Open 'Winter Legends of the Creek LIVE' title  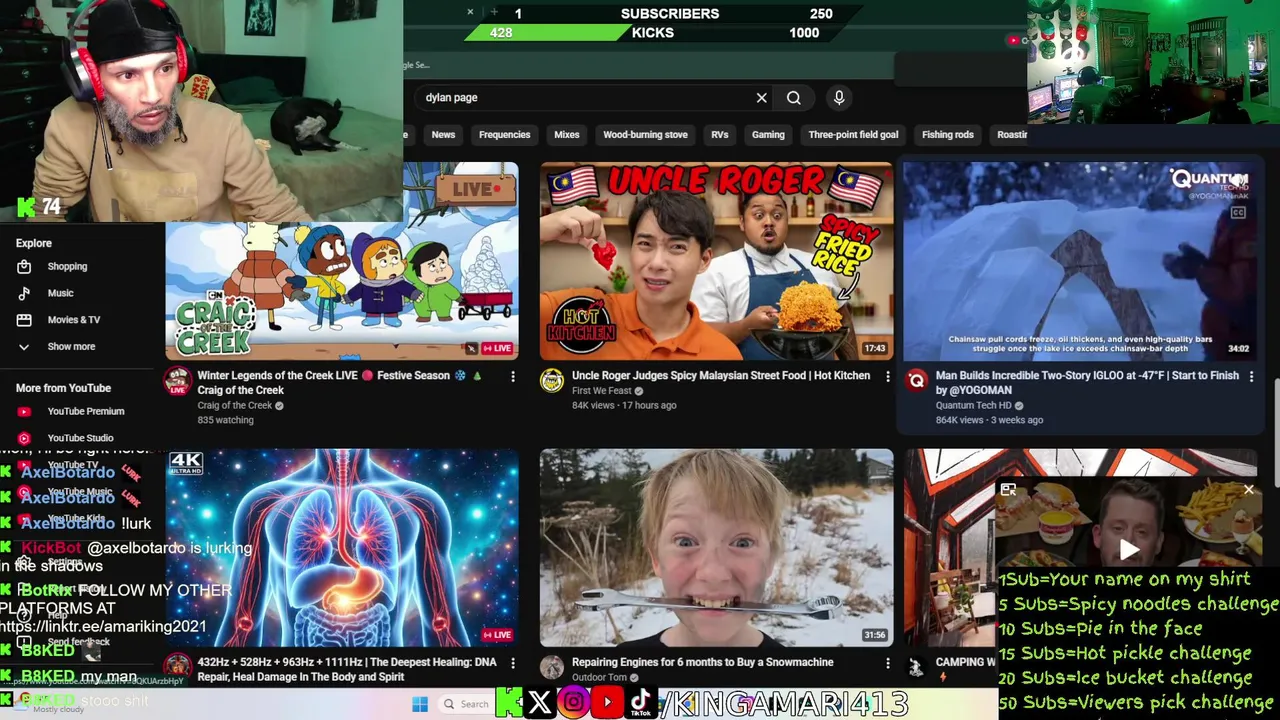click(340, 383)
